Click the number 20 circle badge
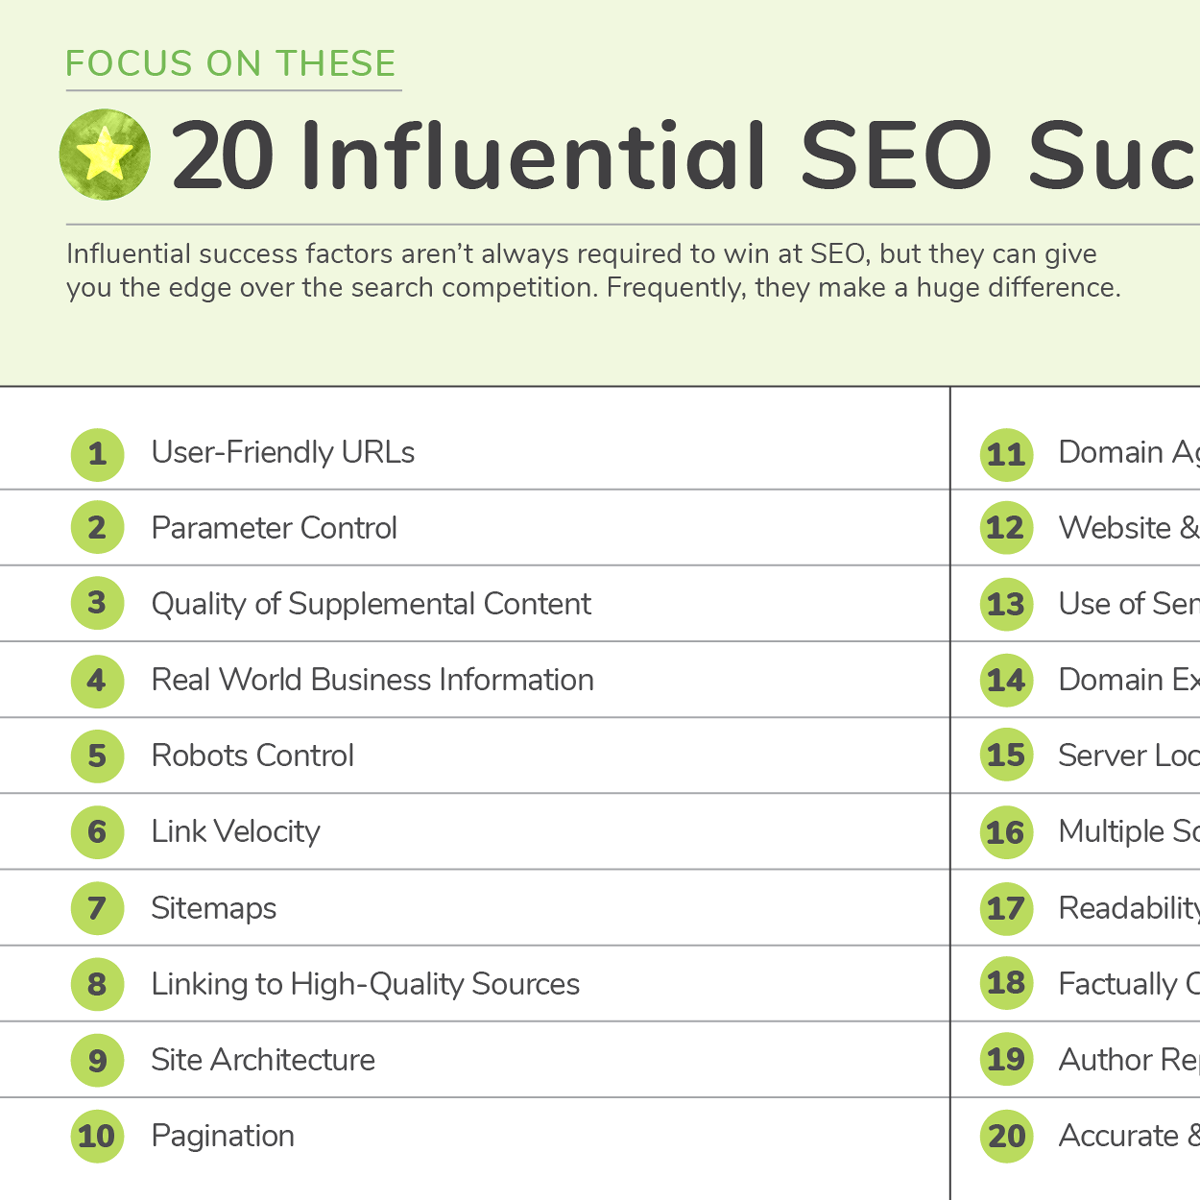Image resolution: width=1200 pixels, height=1200 pixels. [x=1006, y=1136]
